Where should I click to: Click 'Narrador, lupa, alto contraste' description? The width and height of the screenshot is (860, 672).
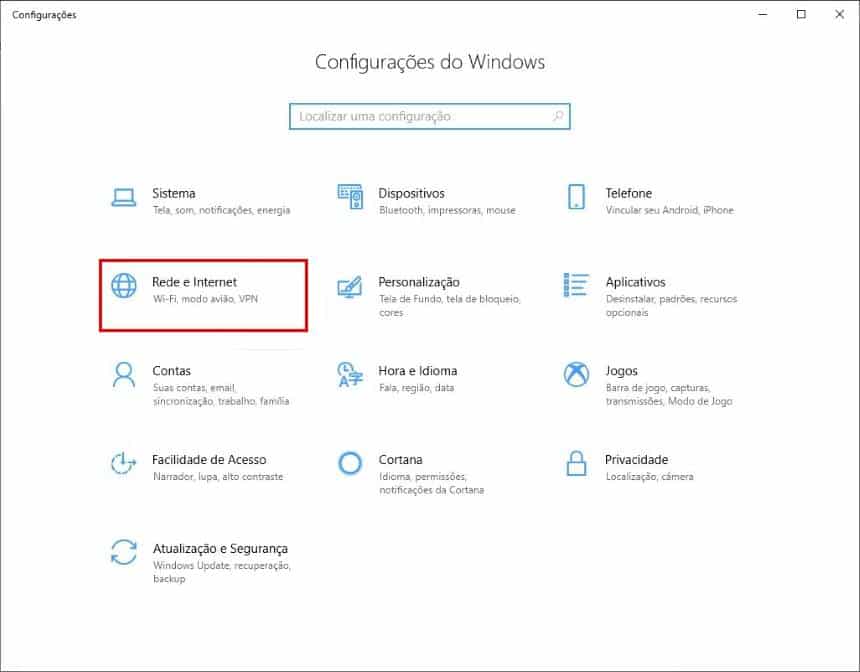coord(218,477)
